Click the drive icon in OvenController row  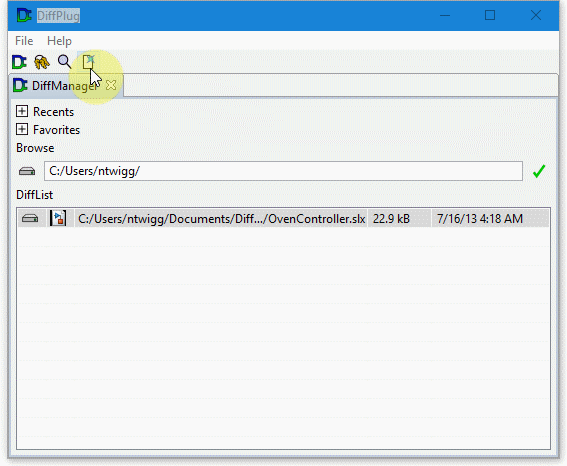(30, 218)
